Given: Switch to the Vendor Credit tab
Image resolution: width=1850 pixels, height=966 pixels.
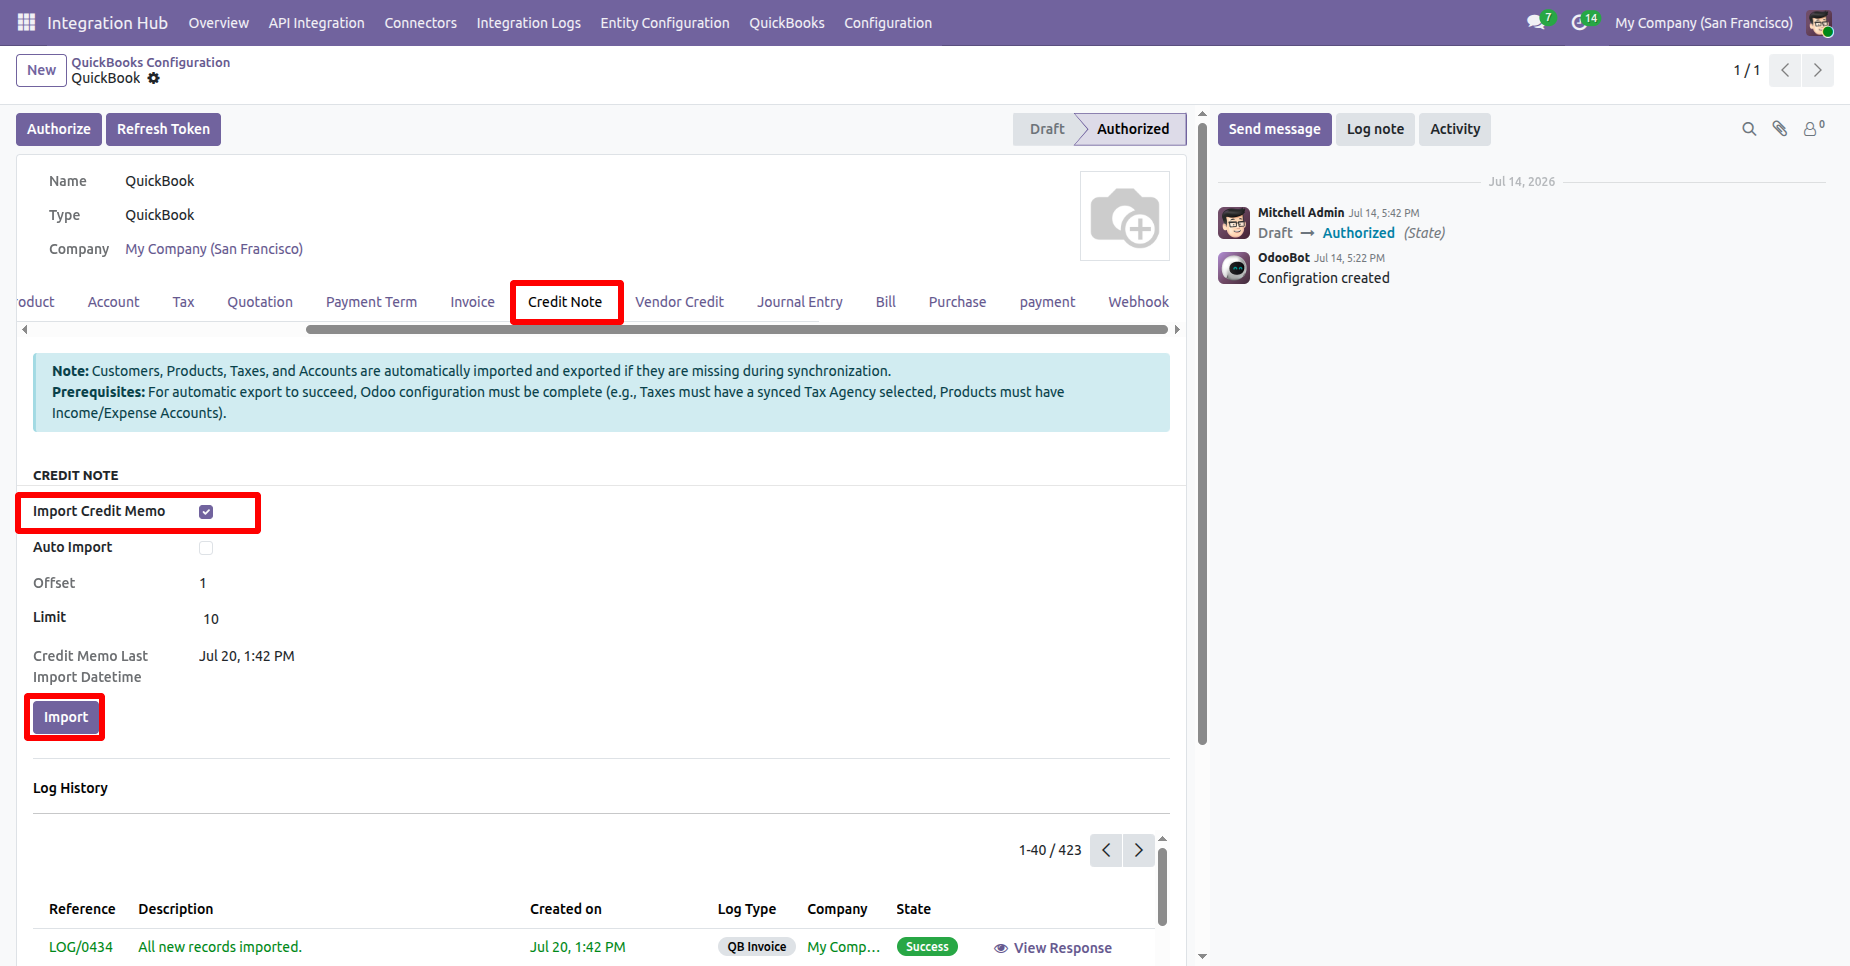Looking at the screenshot, I should point(679,302).
